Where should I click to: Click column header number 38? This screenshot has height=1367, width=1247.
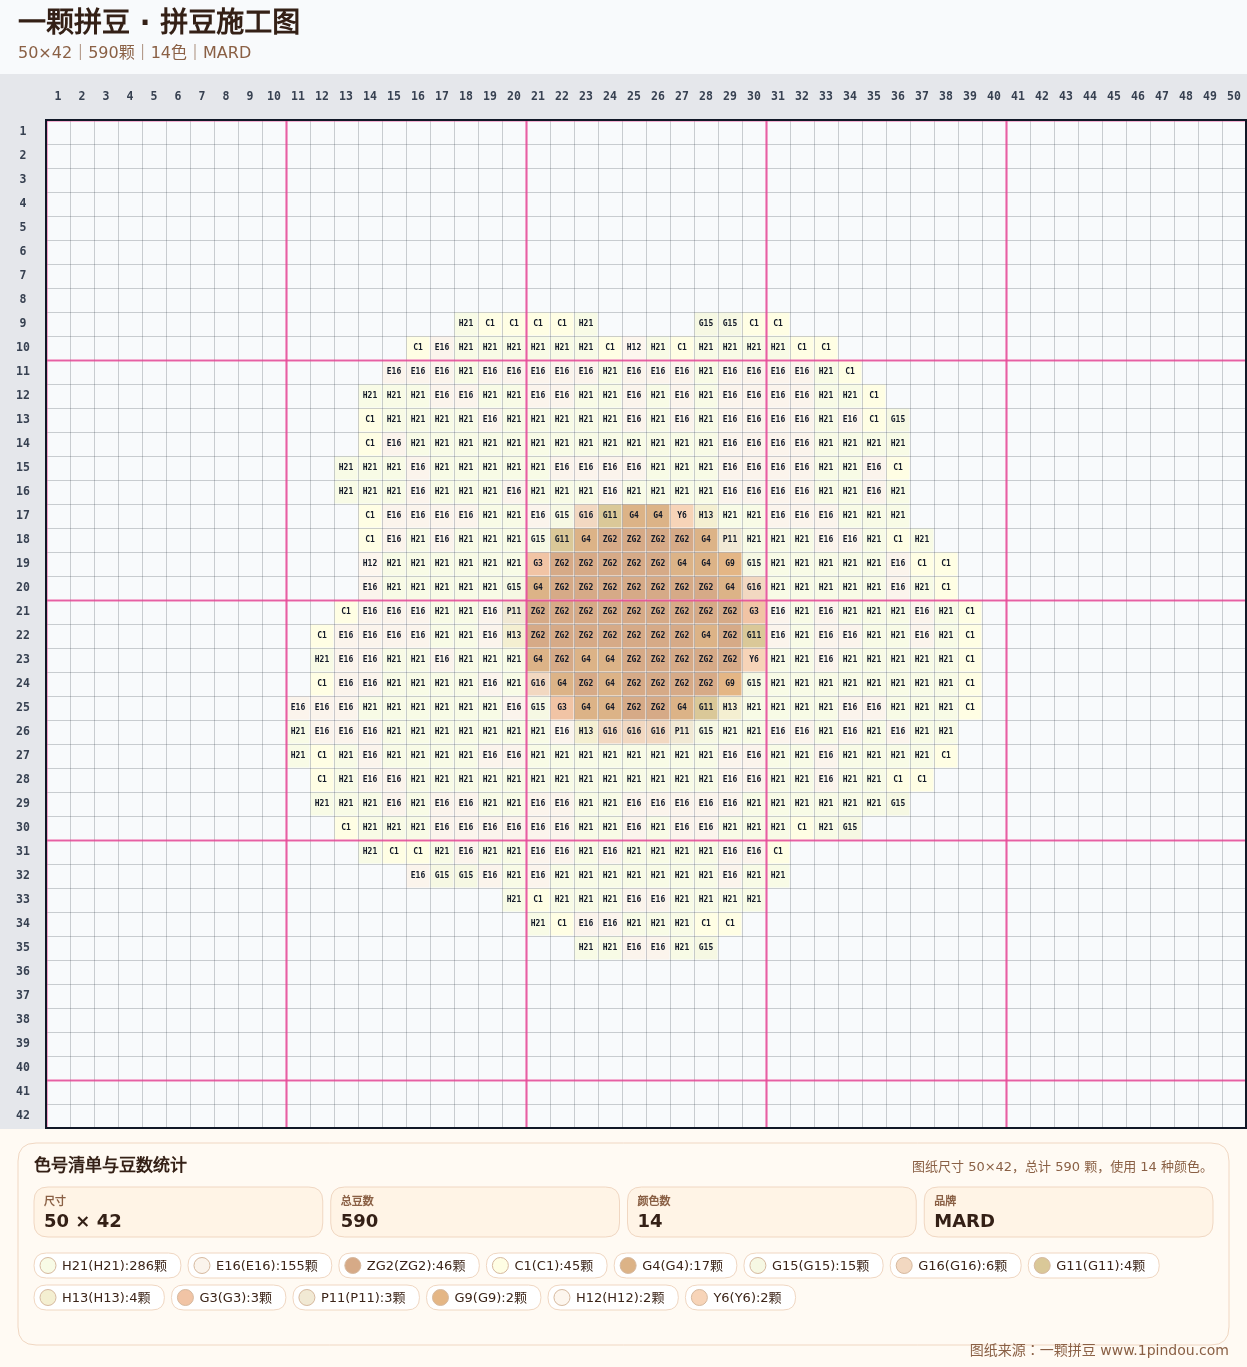coord(946,96)
